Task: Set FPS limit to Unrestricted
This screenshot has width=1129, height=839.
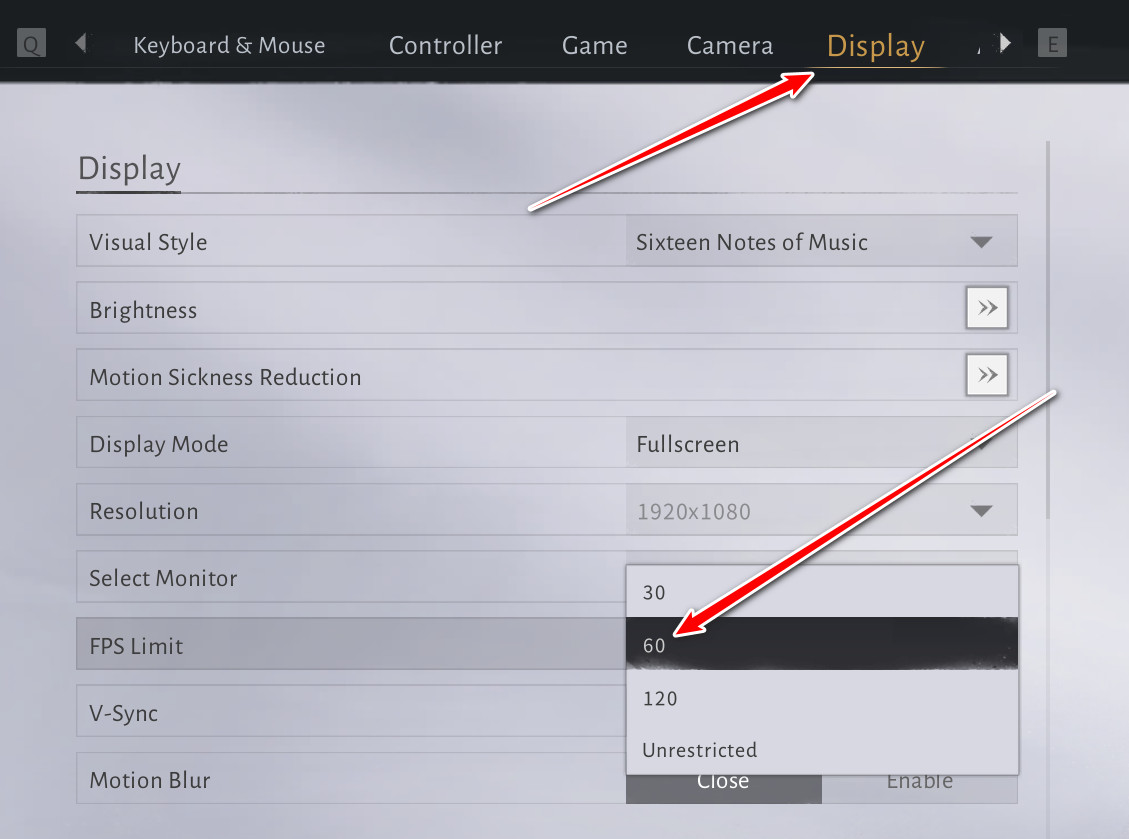Action: (x=821, y=750)
